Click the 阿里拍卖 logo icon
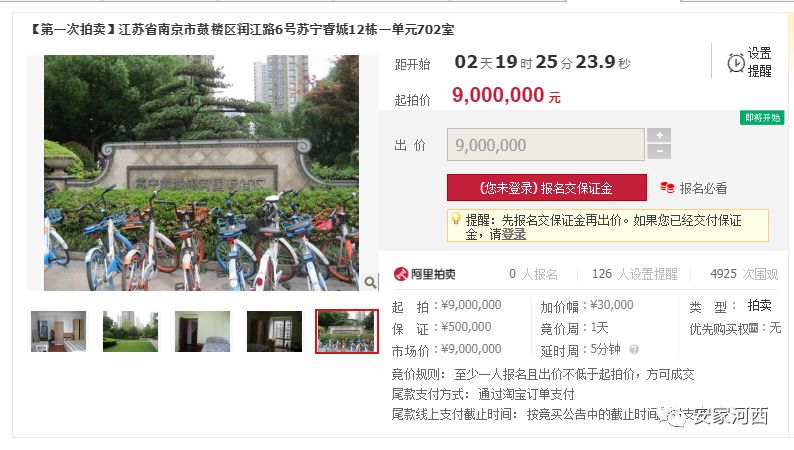 (x=401, y=274)
